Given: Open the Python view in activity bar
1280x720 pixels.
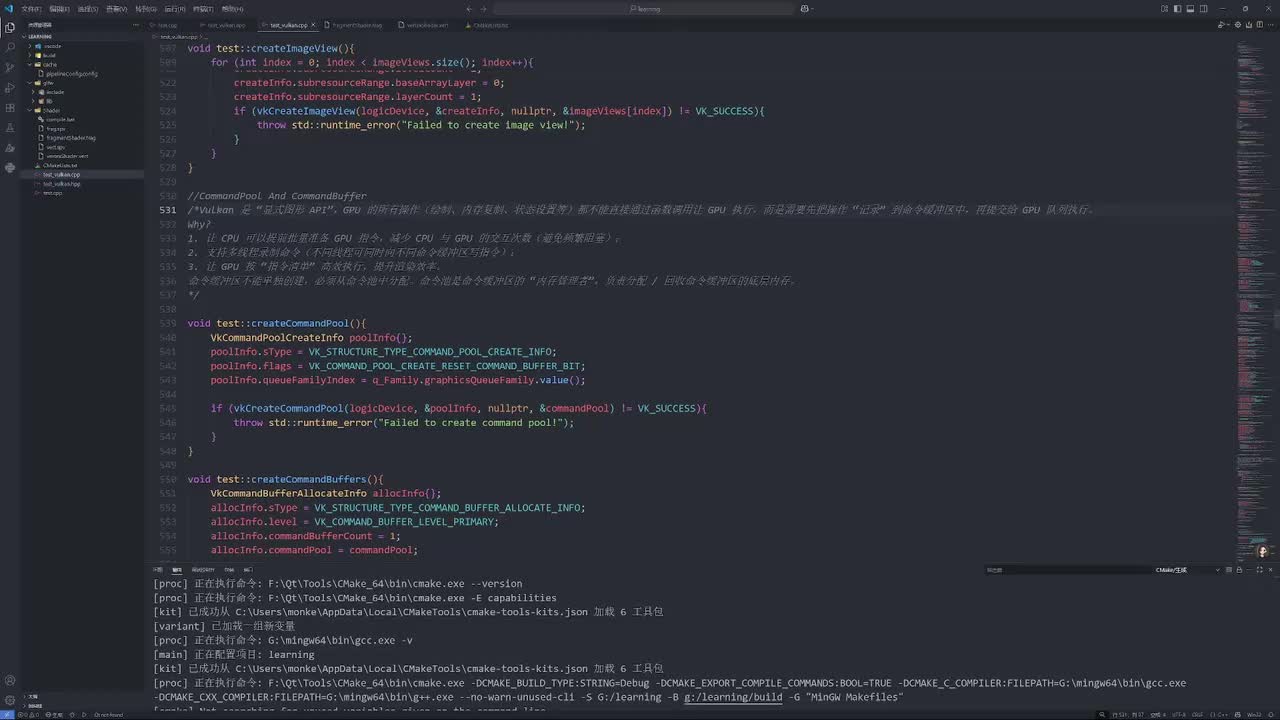Looking at the screenshot, I should point(10,168).
